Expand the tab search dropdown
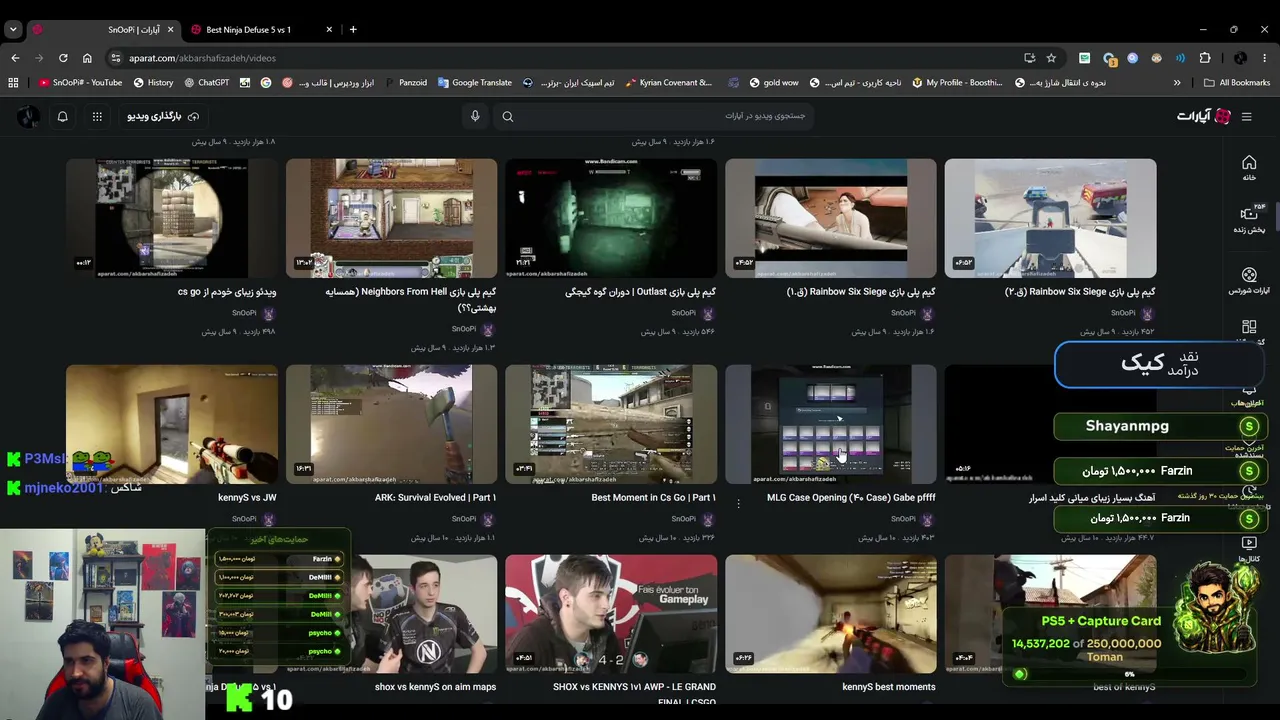This screenshot has width=1280, height=720. click(13, 29)
